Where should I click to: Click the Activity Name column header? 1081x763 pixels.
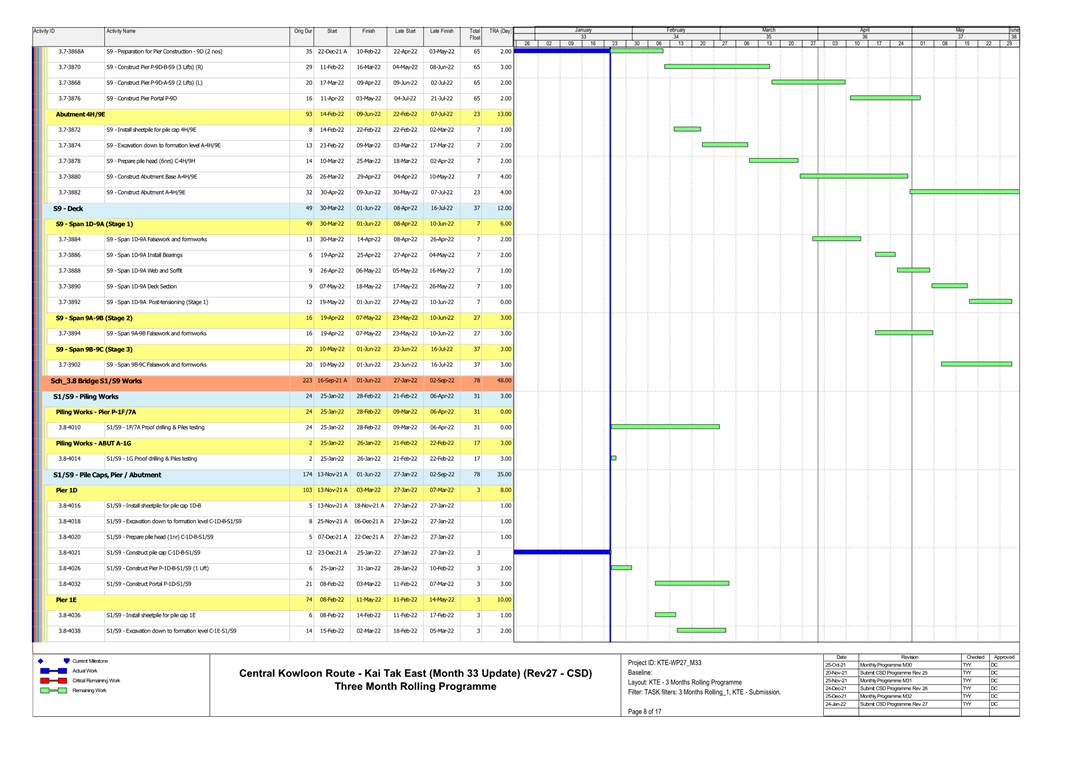[x=121, y=32]
